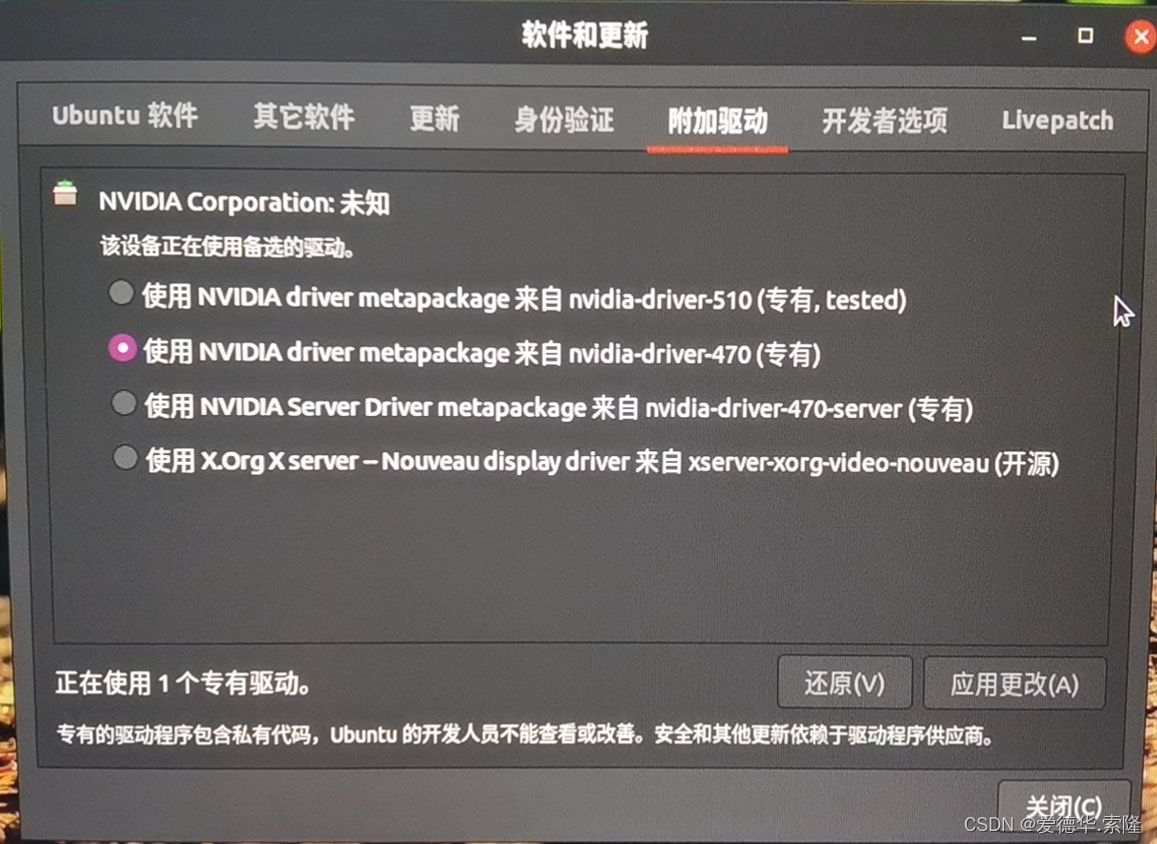Click the NVIDIA Corporation: 未知 device heading
Image resolution: width=1157 pixels, height=844 pixels.
point(244,202)
